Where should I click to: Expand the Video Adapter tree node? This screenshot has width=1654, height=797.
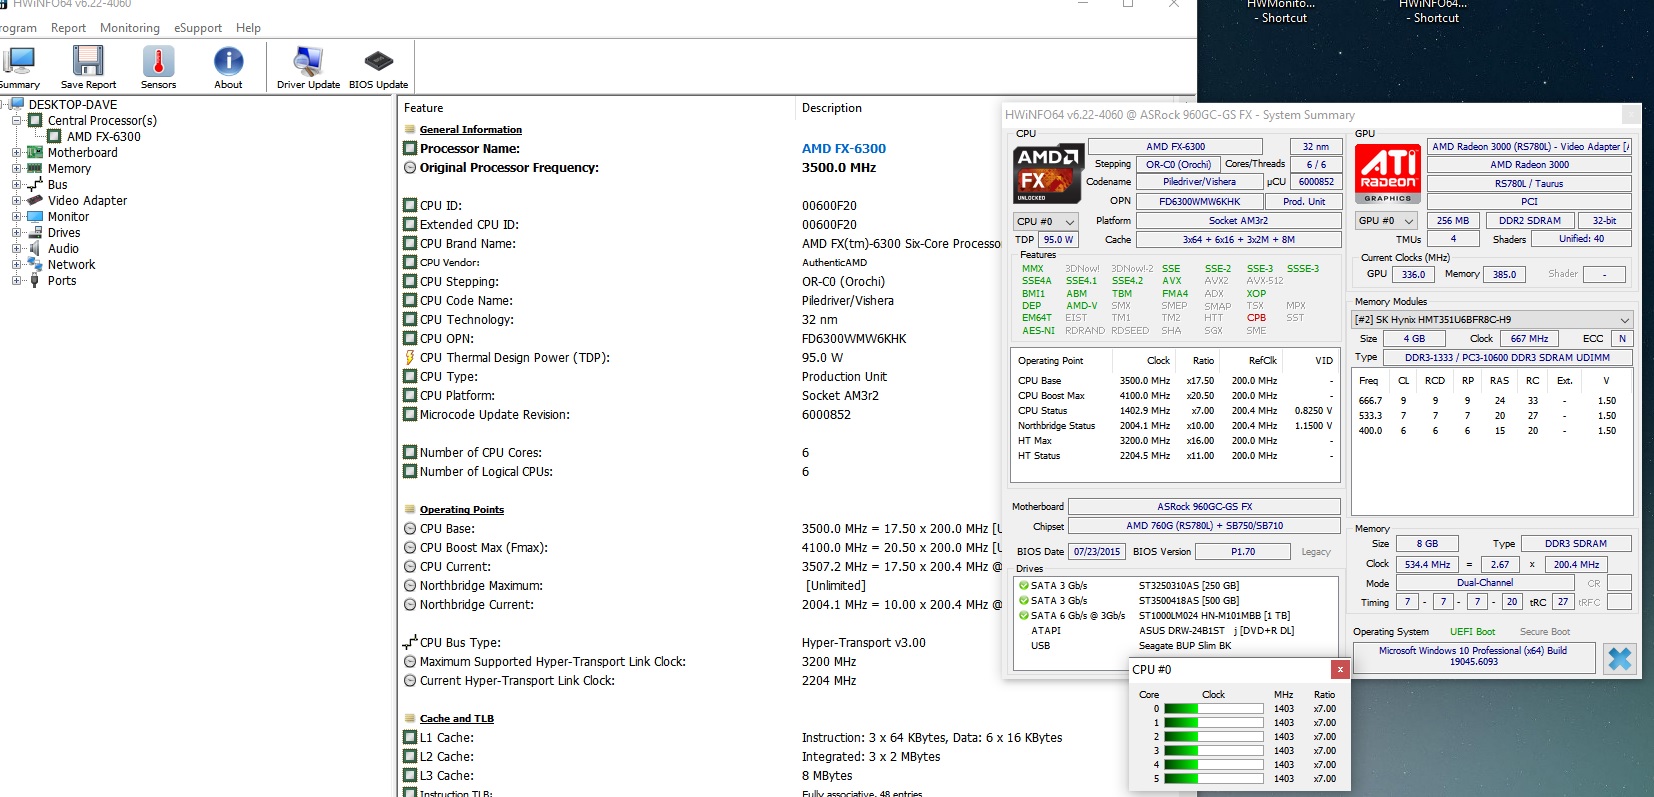click(x=16, y=201)
